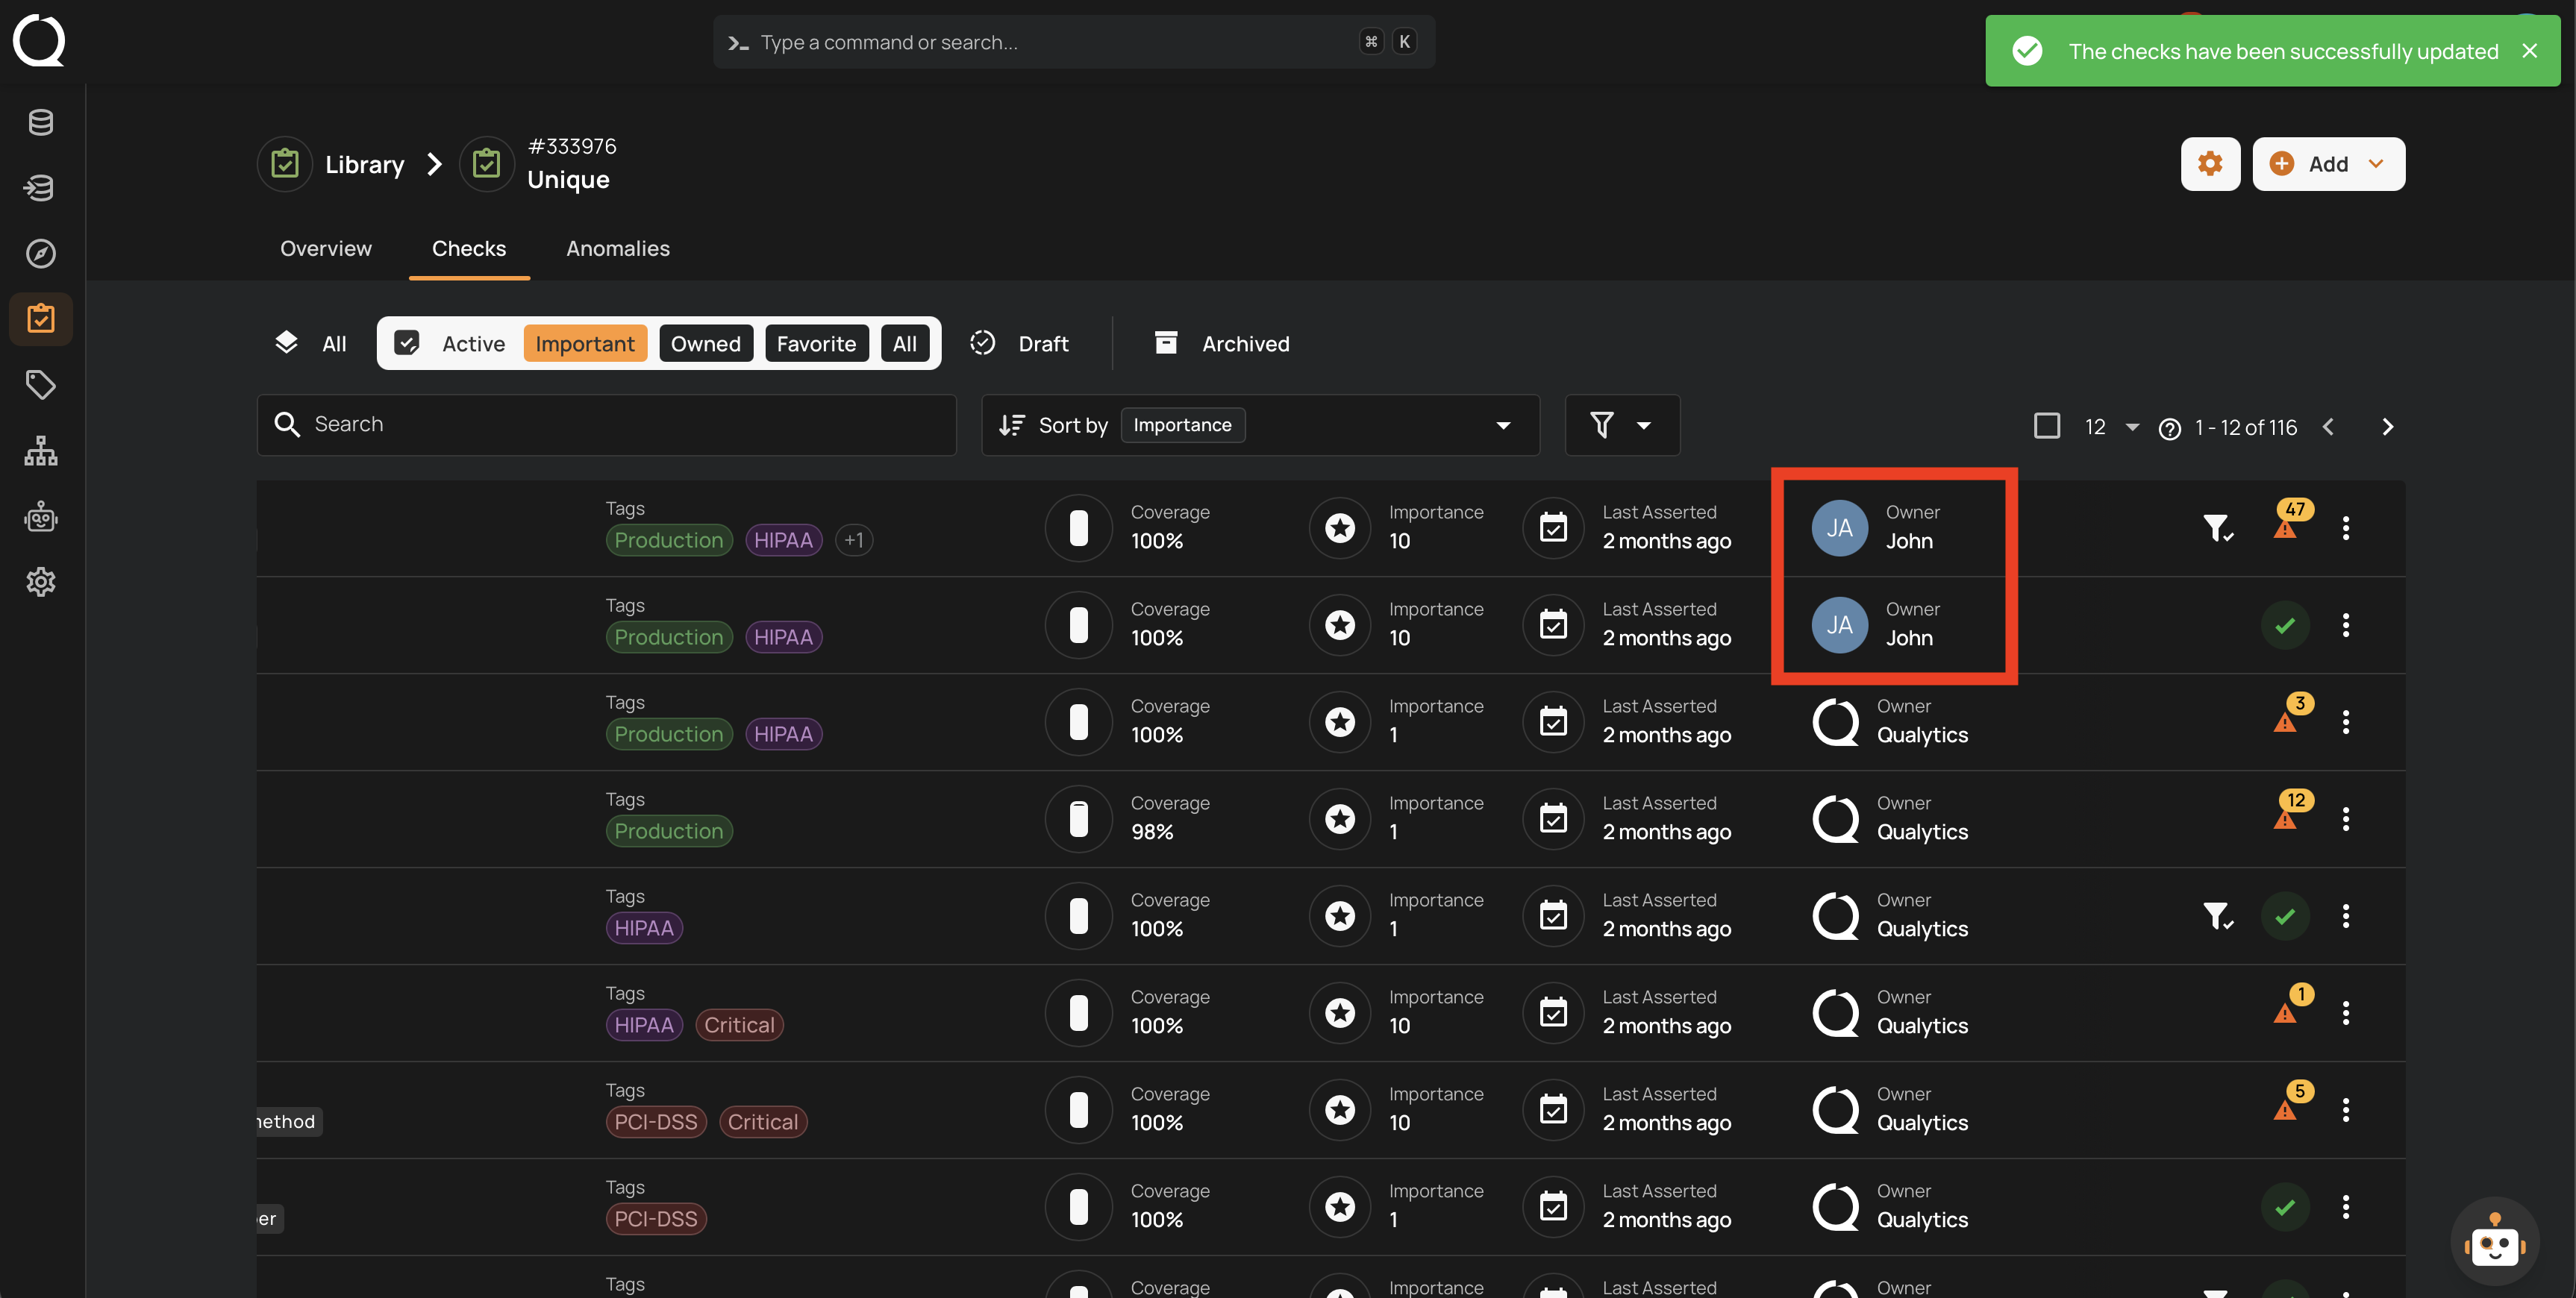Show Archived checks

click(x=1222, y=344)
